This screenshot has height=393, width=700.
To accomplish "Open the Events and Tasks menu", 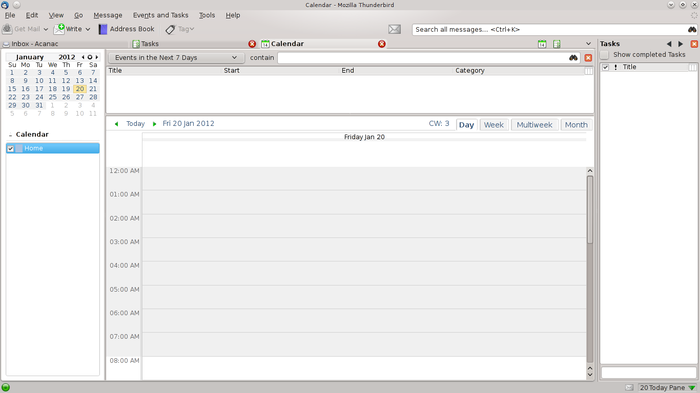I will (160, 15).
